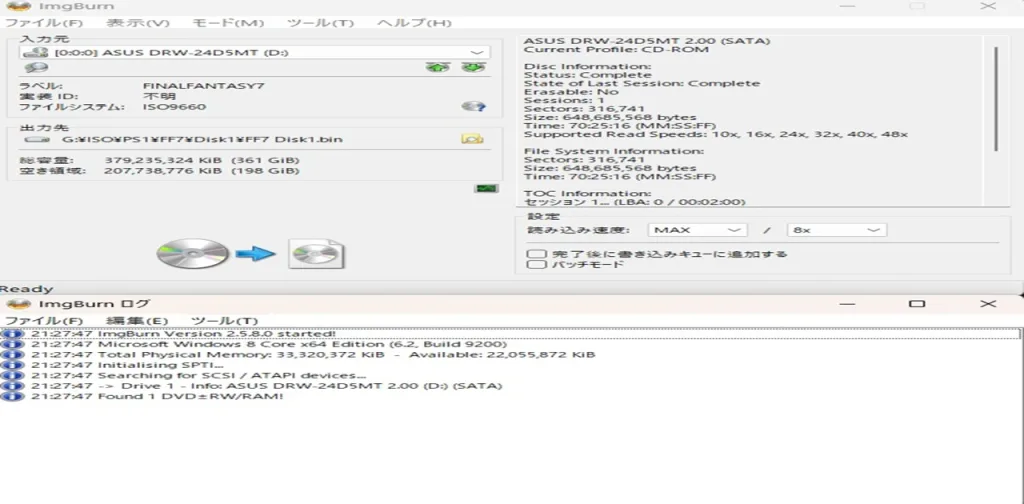Select log line 'Initialising SPTI...'

tap(128, 365)
